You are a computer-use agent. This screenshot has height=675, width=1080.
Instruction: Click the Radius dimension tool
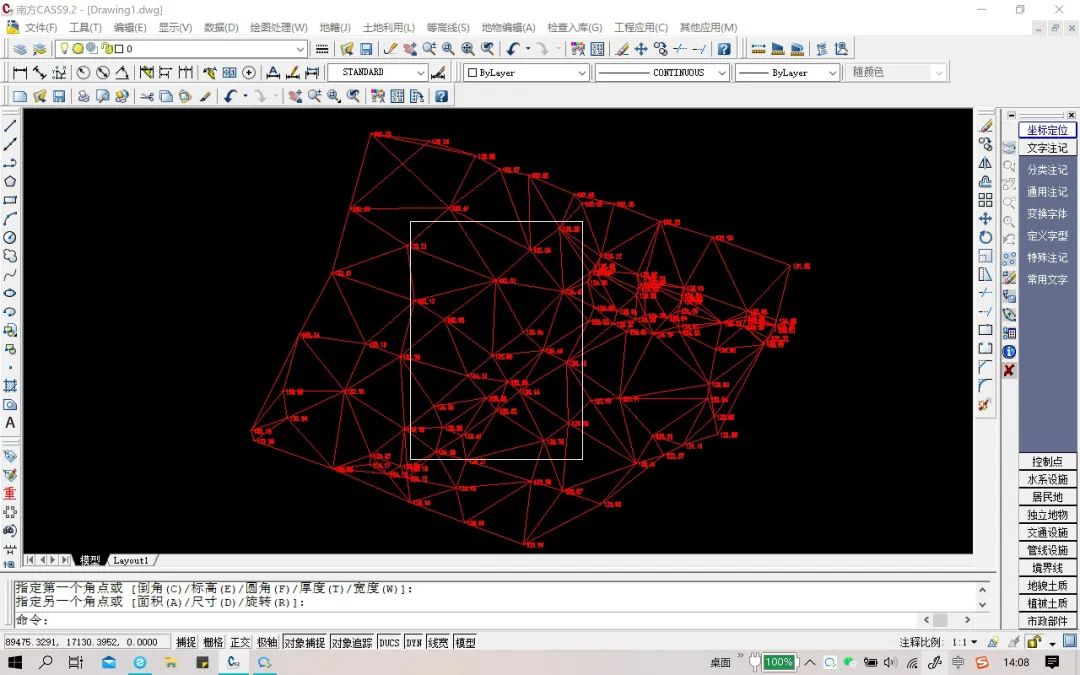pyautogui.click(x=83, y=72)
